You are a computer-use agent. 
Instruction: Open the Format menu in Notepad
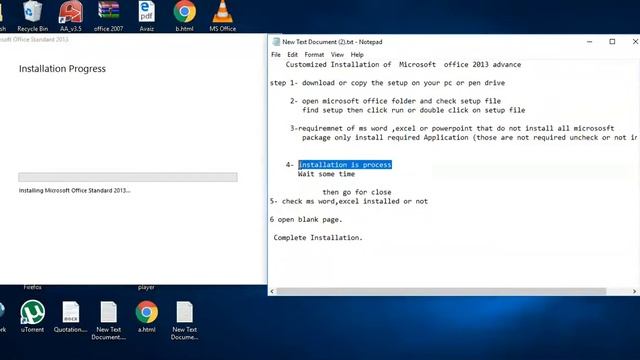(314, 55)
